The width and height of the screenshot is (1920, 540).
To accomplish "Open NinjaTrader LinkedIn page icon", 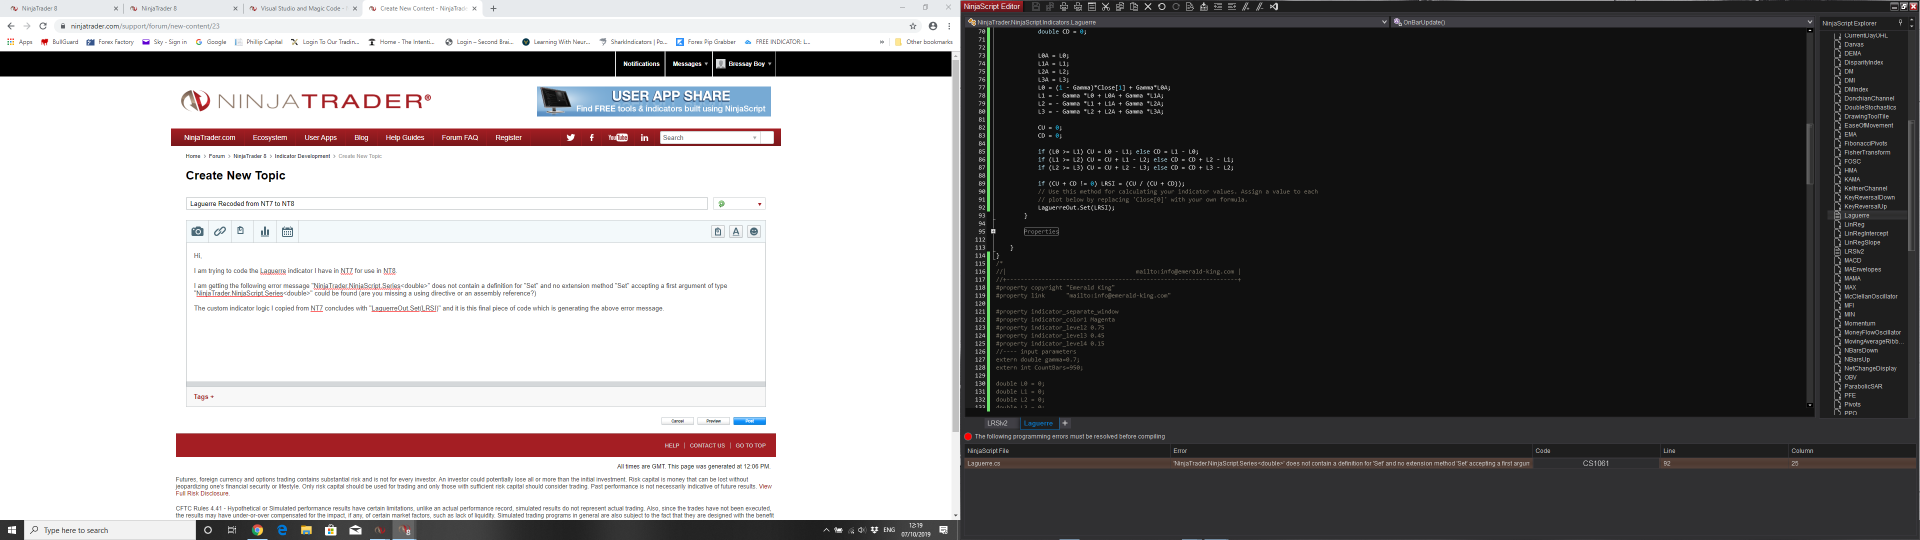I will pos(644,138).
